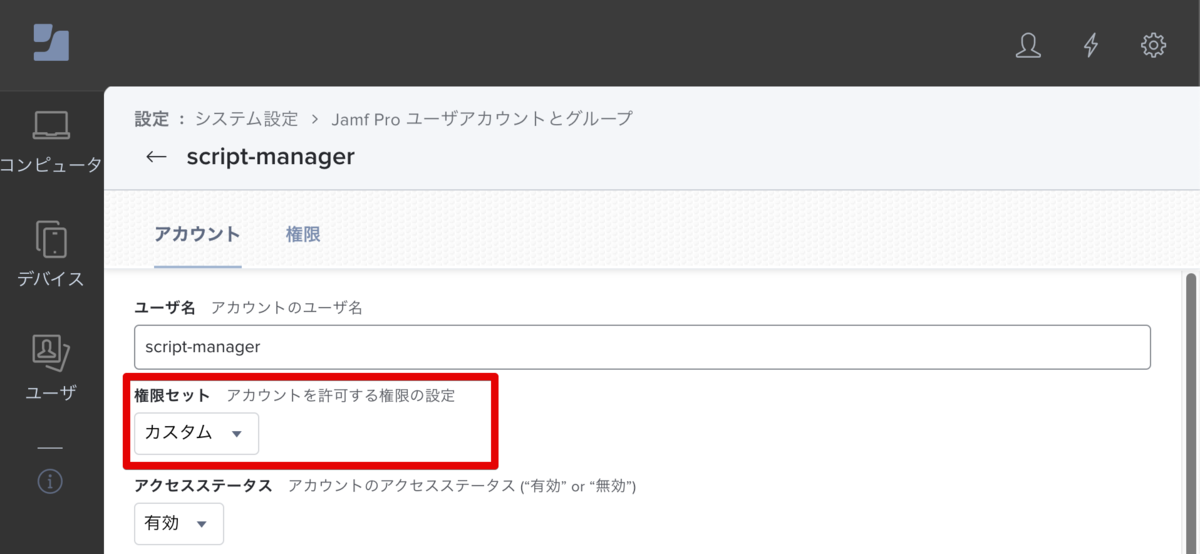The image size is (1200, 554).
Task: Open the lightning bolt notifications icon
Action: 1091,45
